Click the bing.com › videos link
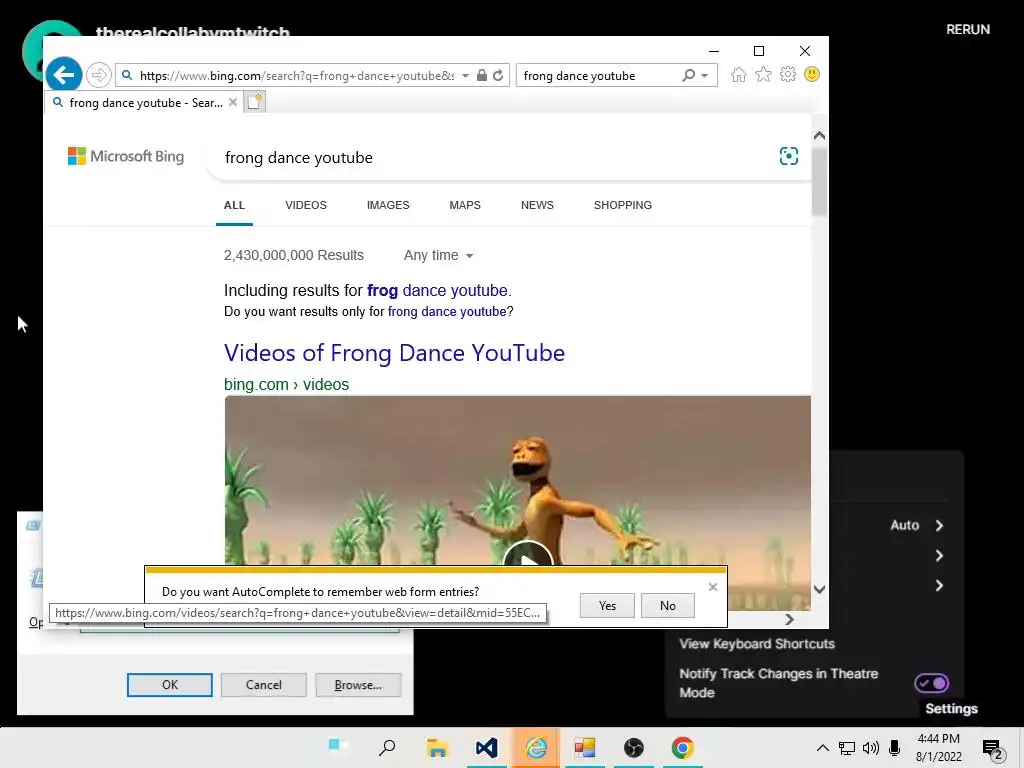The height and width of the screenshot is (768, 1024). point(286,385)
